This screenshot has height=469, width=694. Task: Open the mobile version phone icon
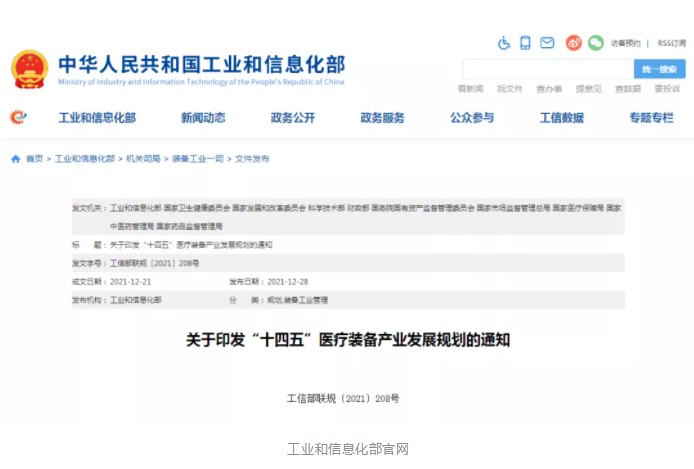525,43
